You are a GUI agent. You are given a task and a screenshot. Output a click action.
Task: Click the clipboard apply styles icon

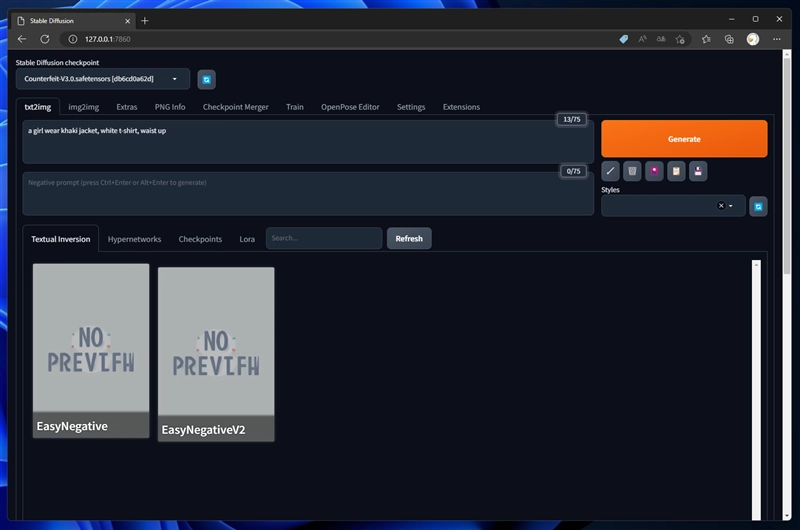pos(676,171)
